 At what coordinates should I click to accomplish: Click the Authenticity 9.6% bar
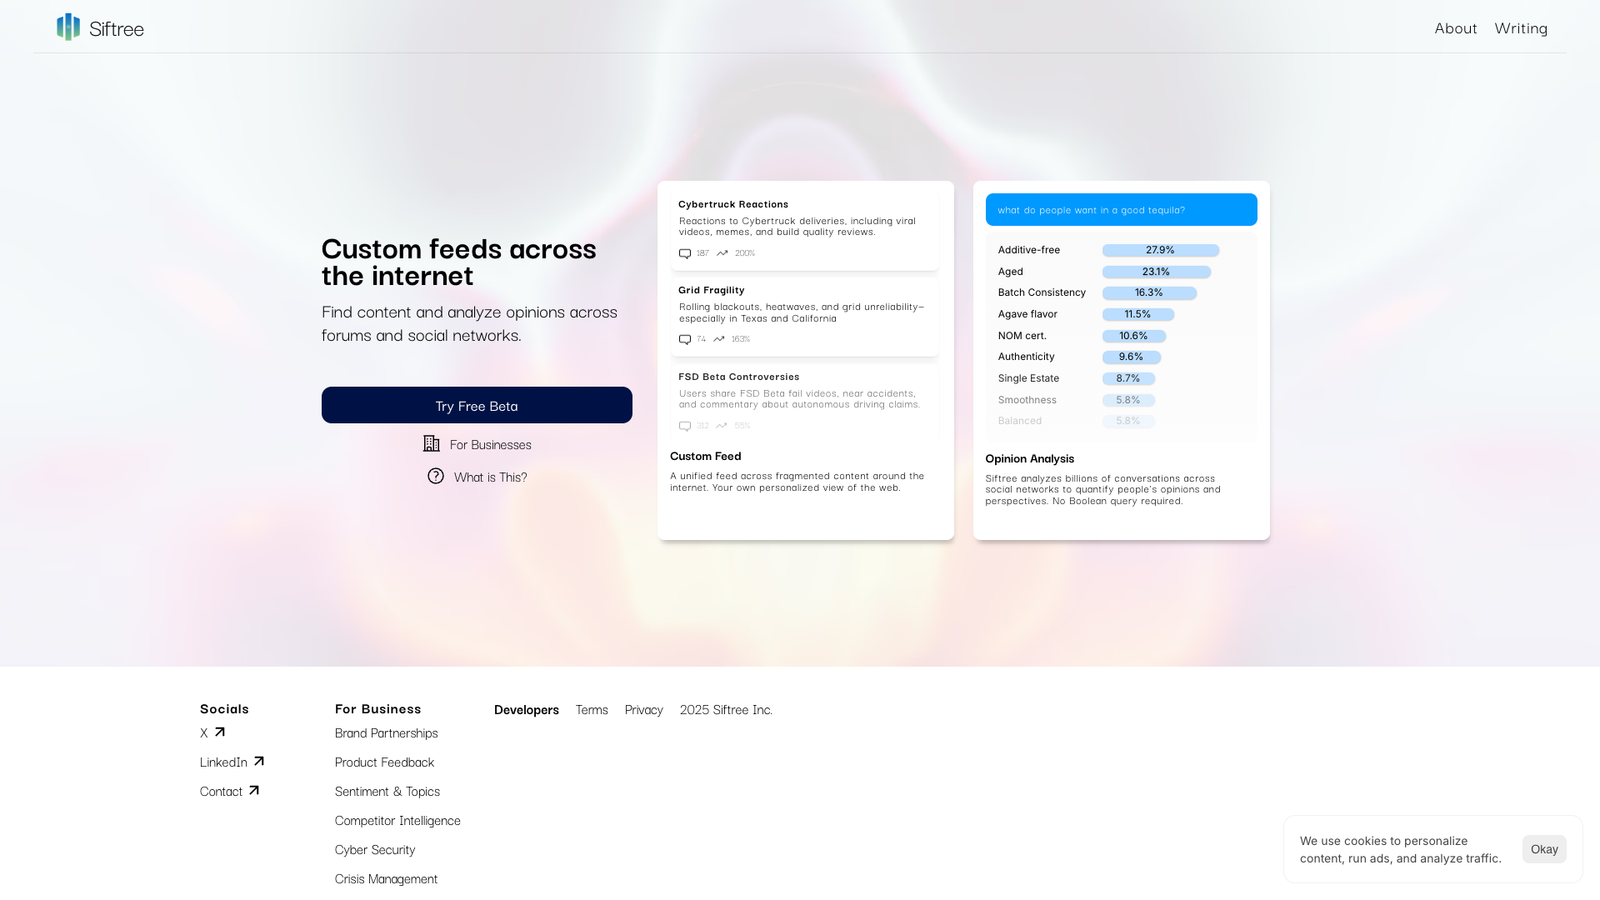click(1131, 357)
